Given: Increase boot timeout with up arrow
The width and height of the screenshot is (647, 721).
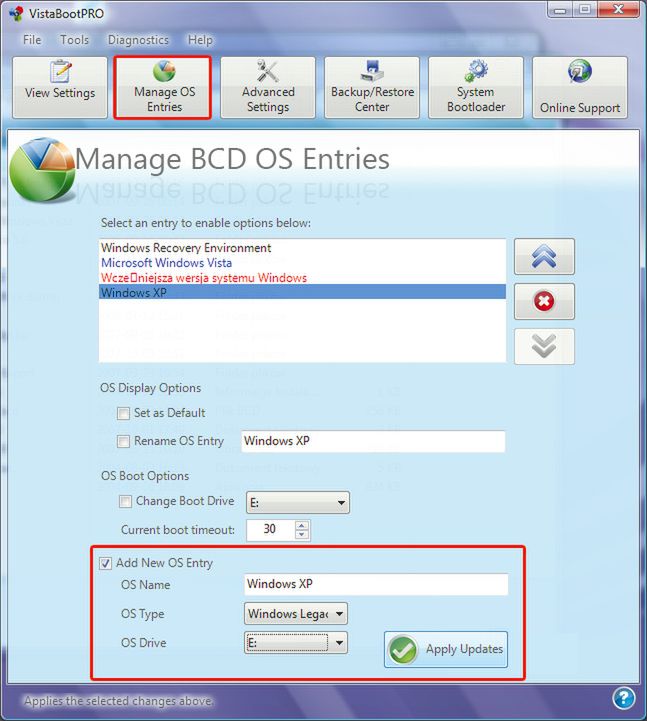Looking at the screenshot, I should [302, 525].
